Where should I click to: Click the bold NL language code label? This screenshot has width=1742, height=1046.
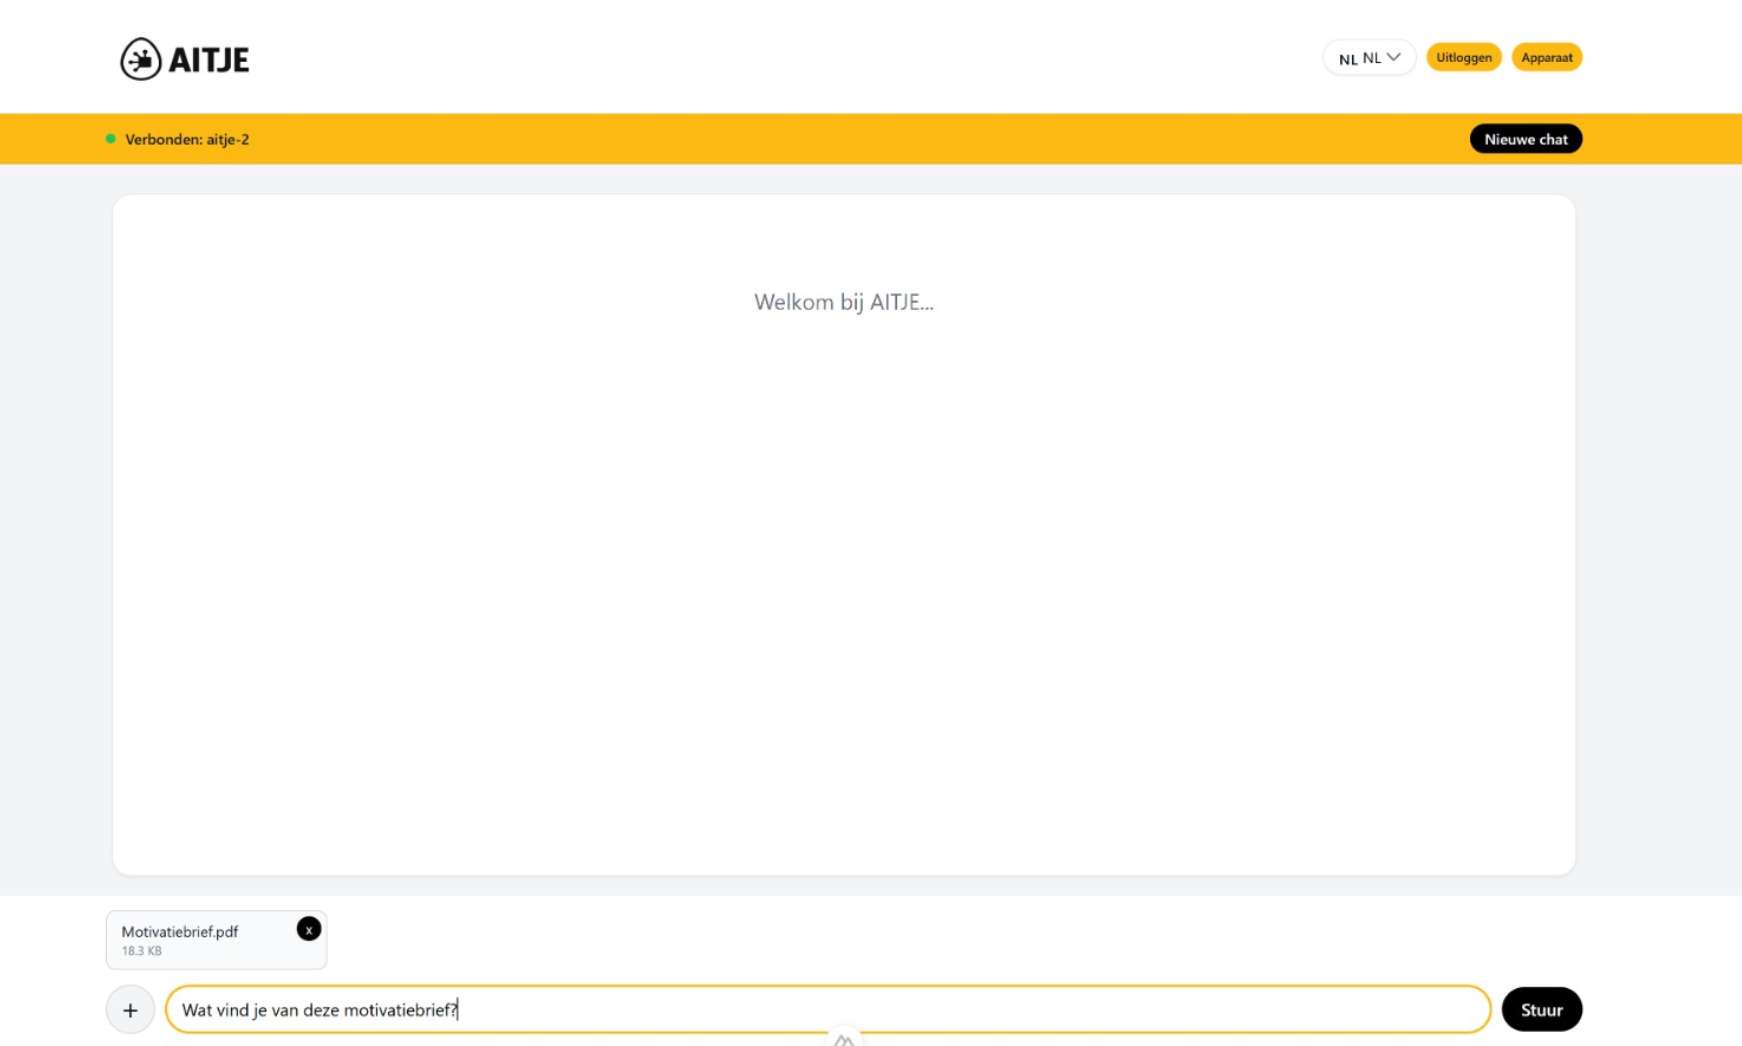(x=1347, y=59)
